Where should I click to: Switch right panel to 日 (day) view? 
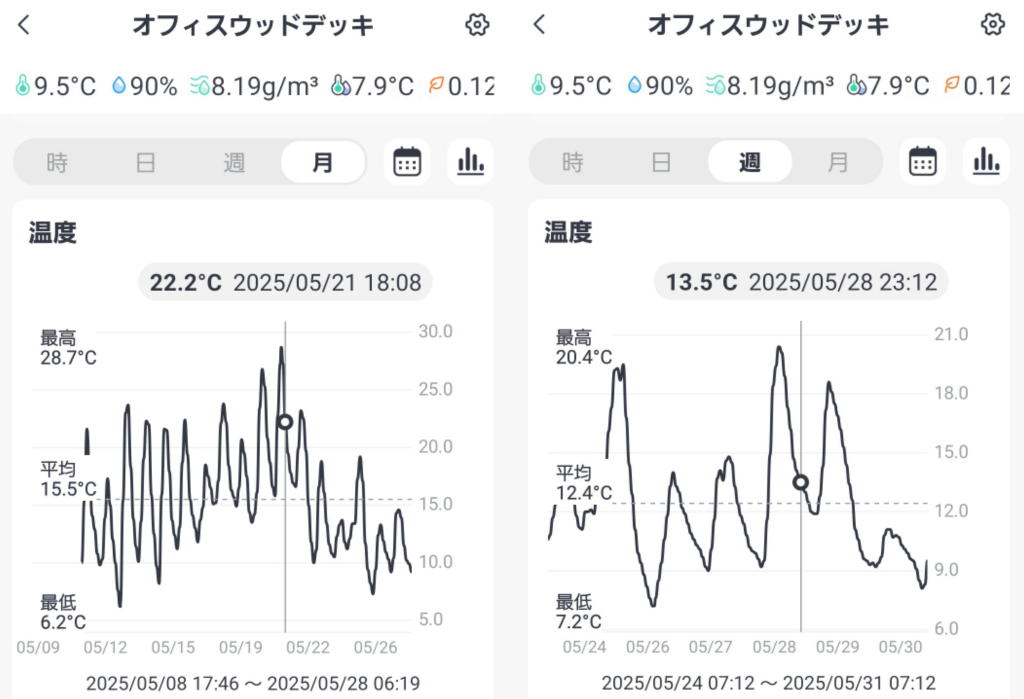click(x=661, y=162)
